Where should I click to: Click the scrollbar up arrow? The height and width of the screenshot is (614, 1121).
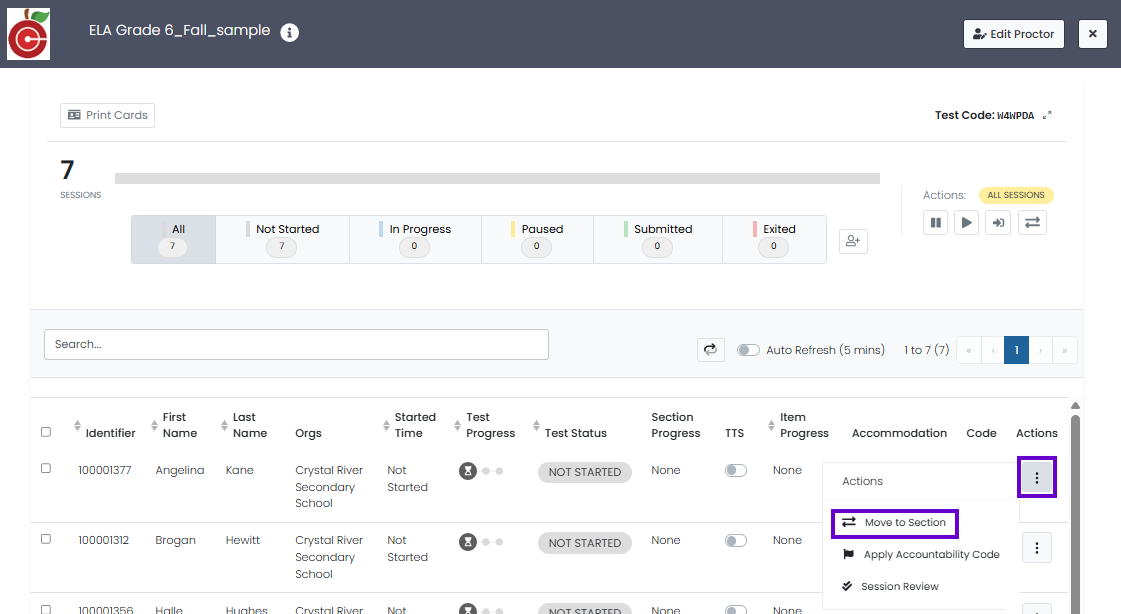[1075, 405]
